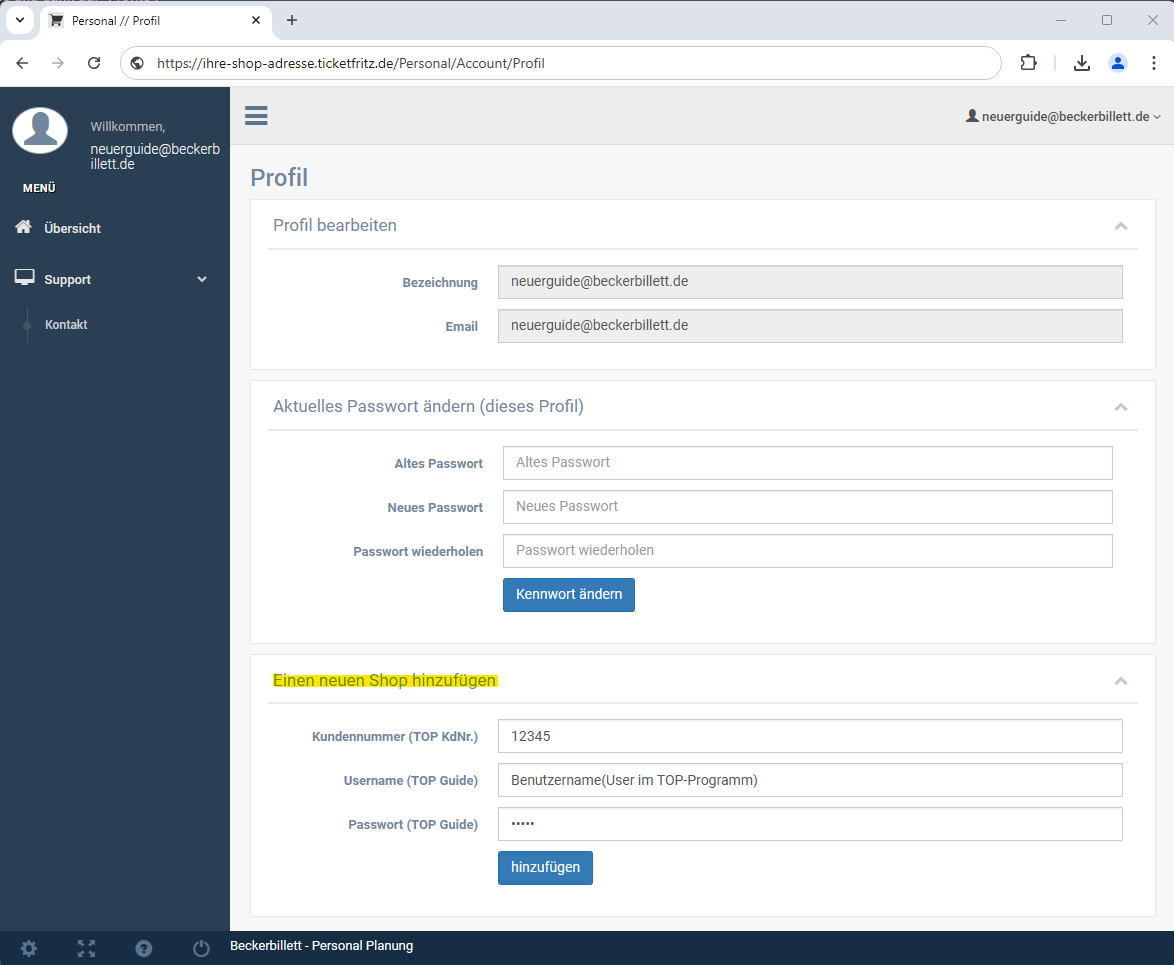
Task: Click the user avatar in sidebar
Action: [x=40, y=130]
